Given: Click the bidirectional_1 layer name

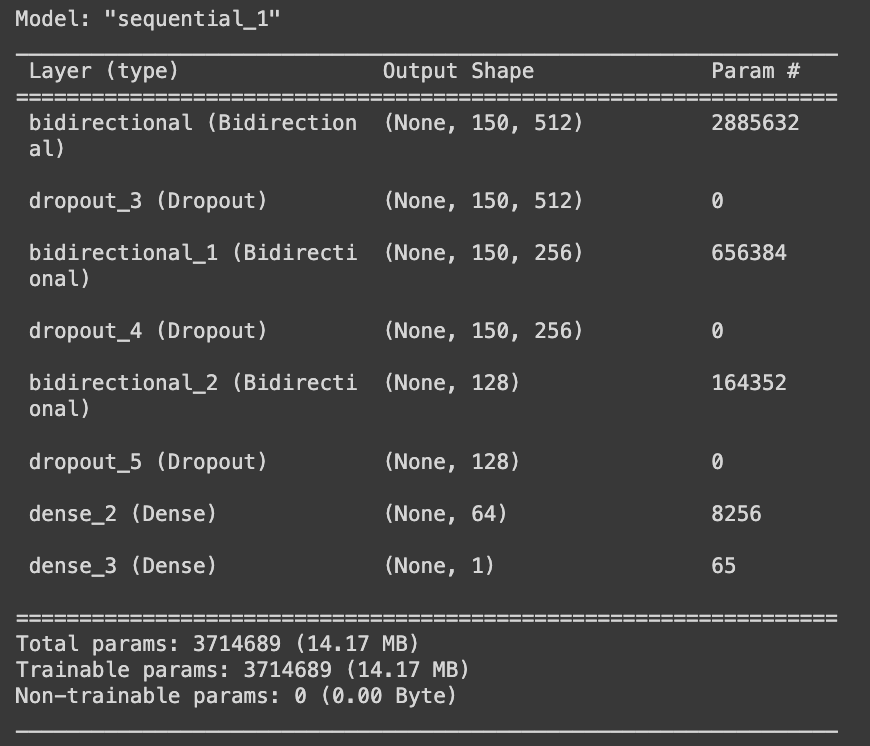Looking at the screenshot, I should click(x=193, y=266).
